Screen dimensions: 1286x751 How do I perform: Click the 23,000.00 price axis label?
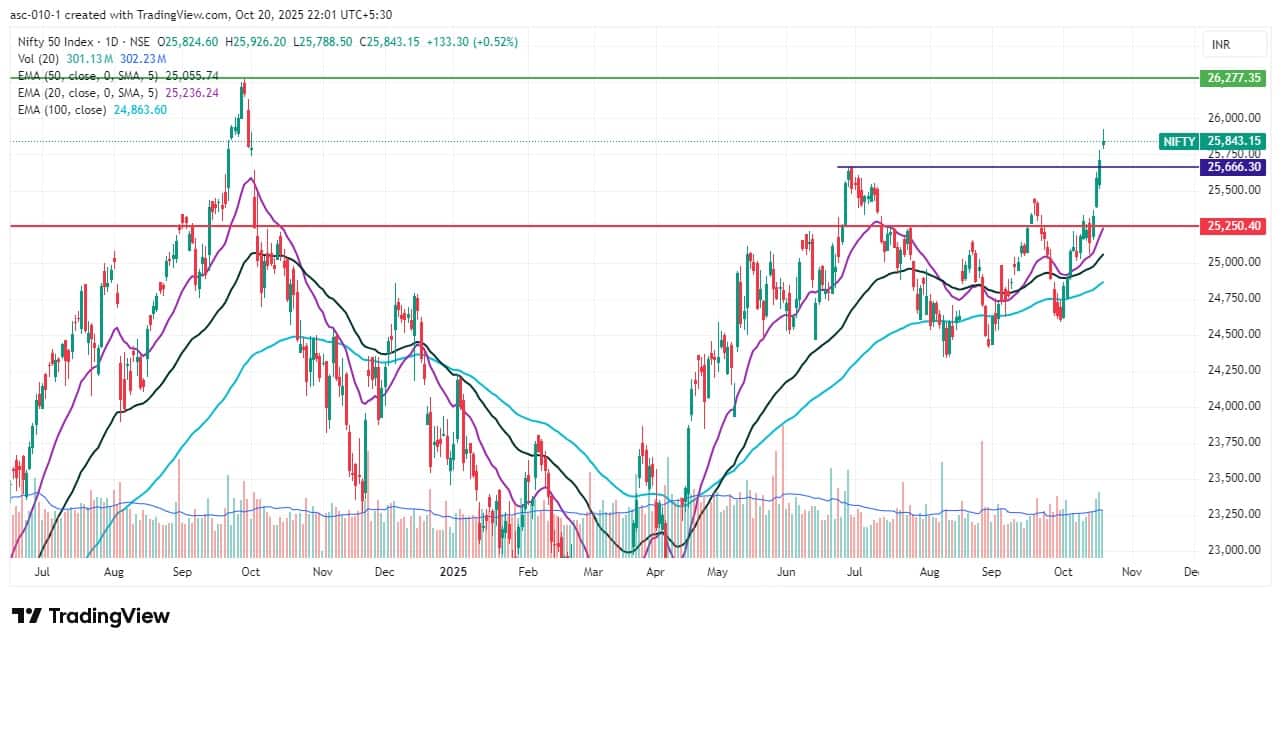pyautogui.click(x=1234, y=550)
